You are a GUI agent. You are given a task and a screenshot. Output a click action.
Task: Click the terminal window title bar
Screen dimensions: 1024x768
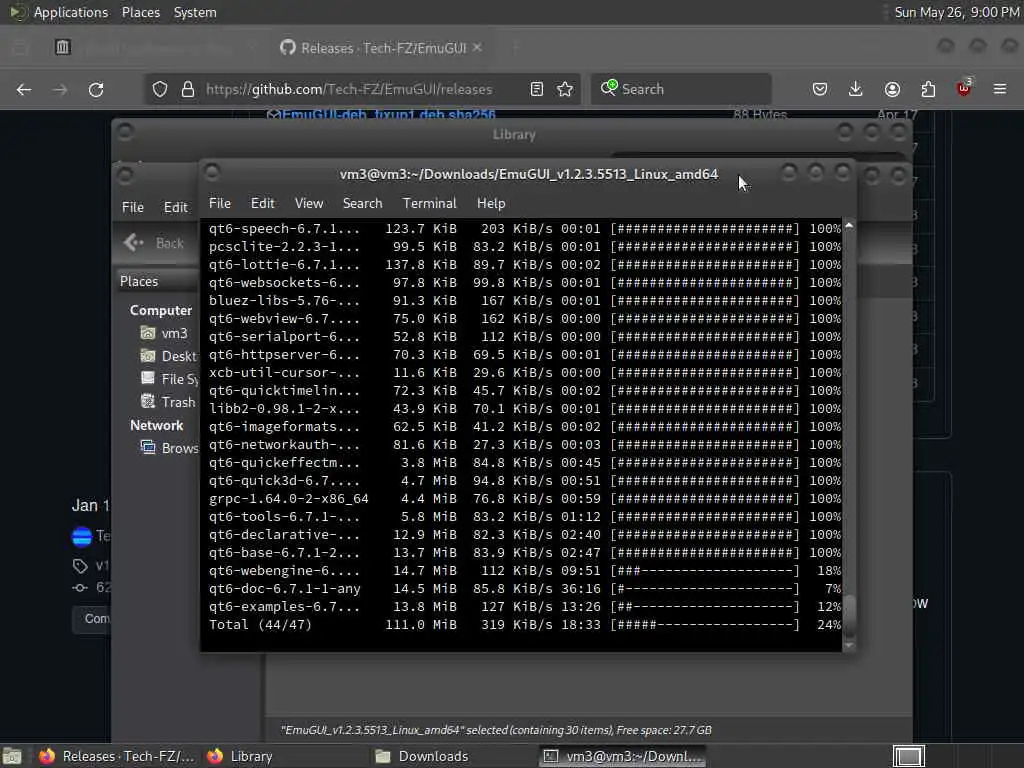point(528,174)
